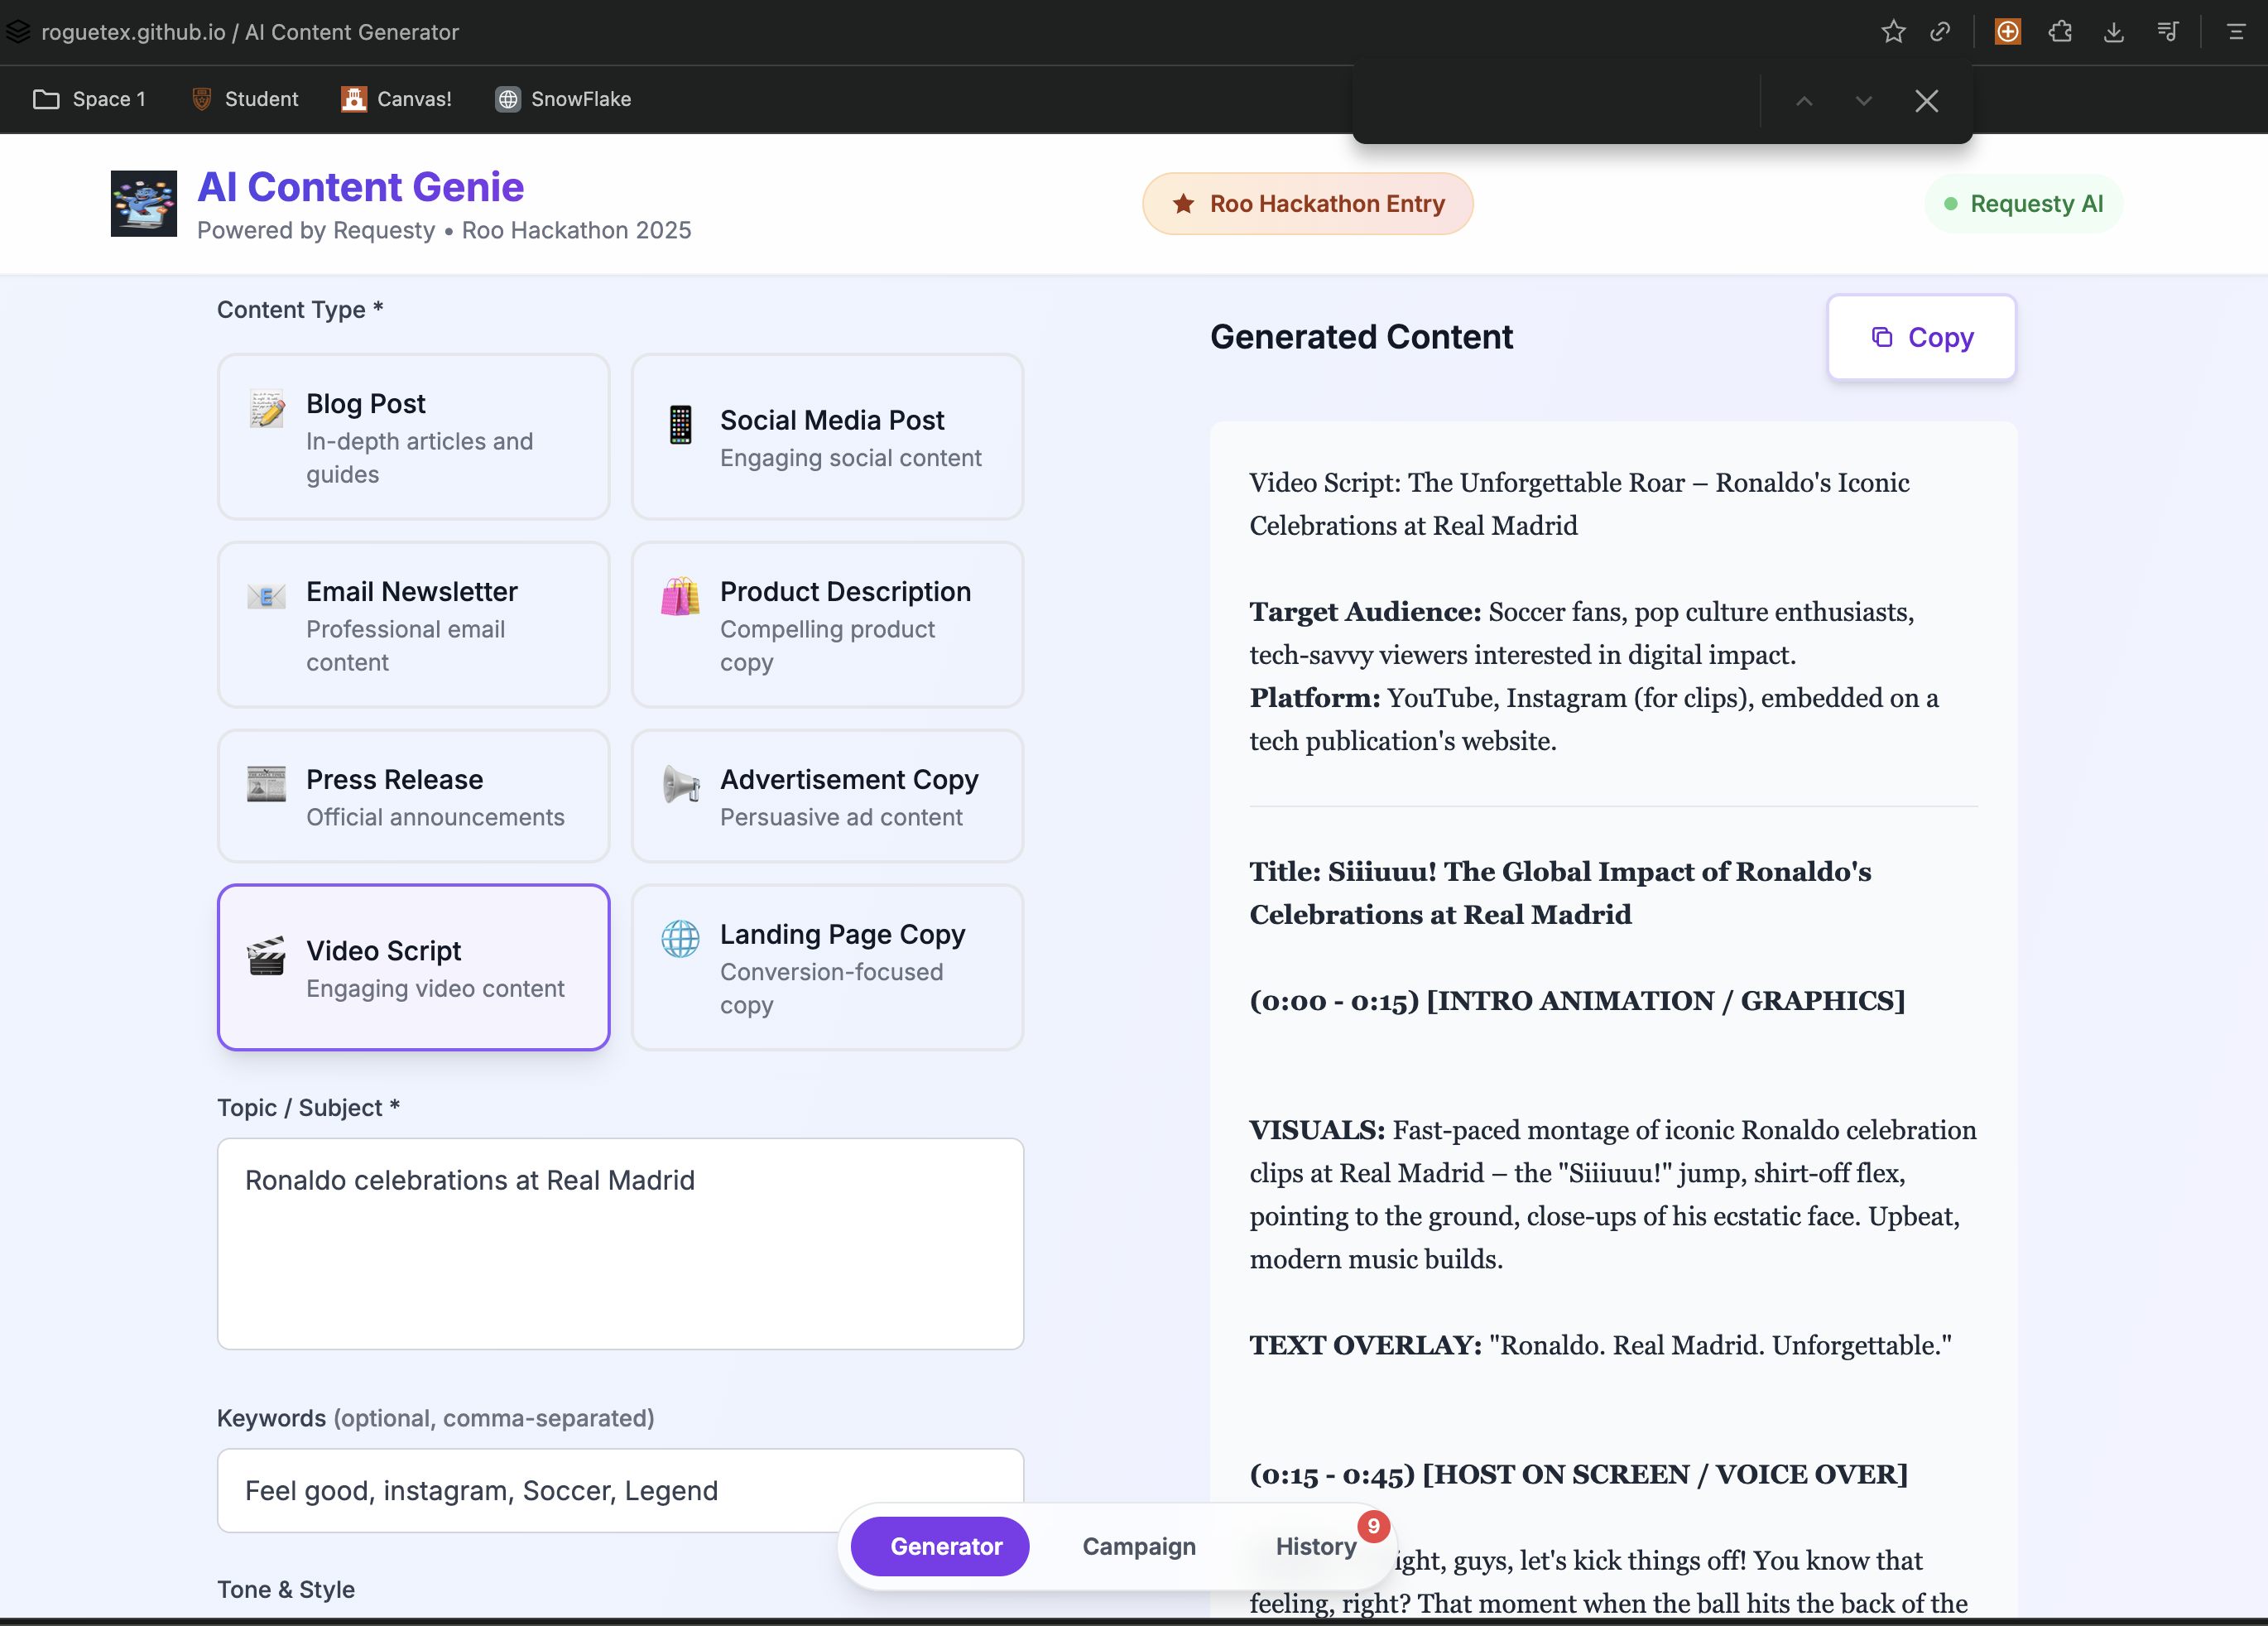Screen dimensions: 2268x1626
Task: Click the Roo Hackathon Entry badge
Action: click(x=1307, y=204)
